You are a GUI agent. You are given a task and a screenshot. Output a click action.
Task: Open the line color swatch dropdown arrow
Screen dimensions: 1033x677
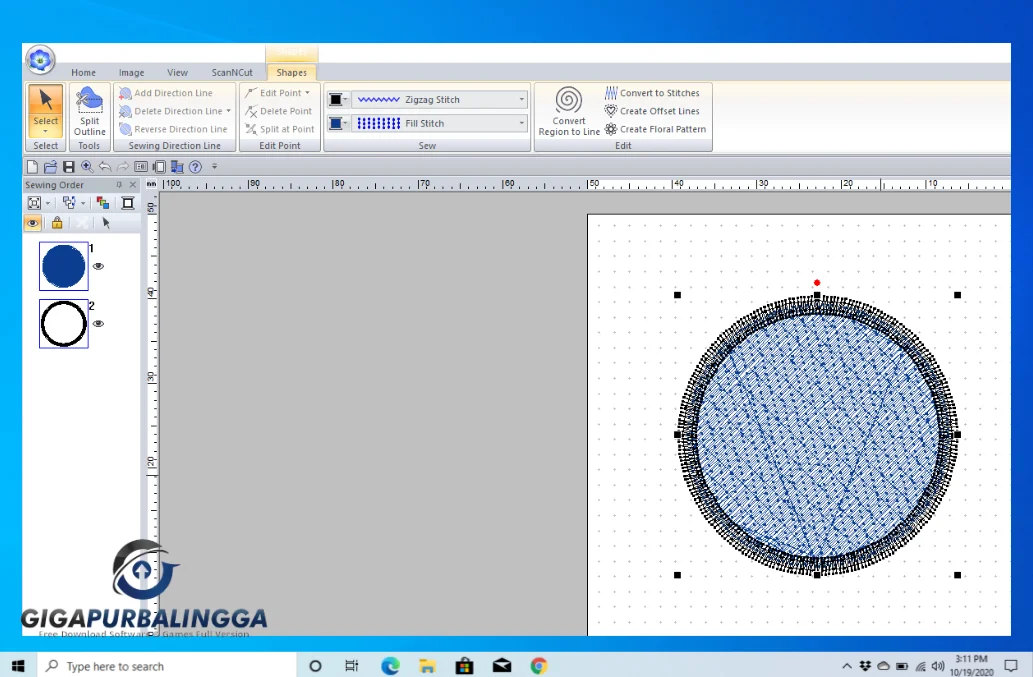[345, 99]
